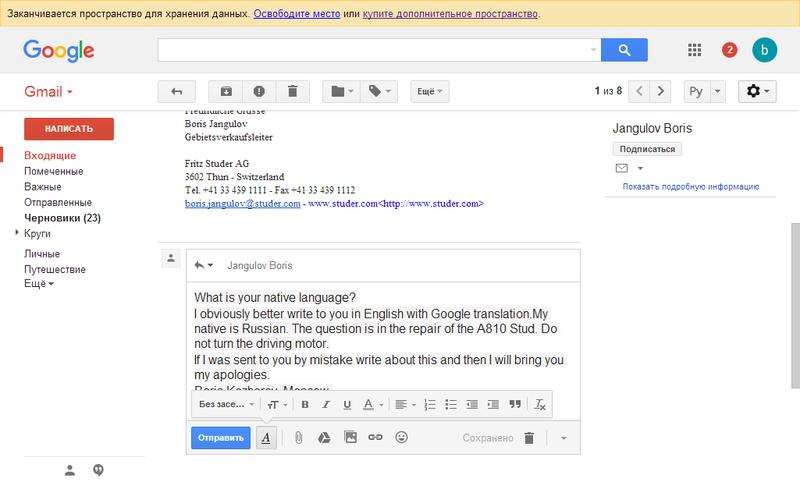Click the Подписаться button
Viewport: 800px width, 482px height.
coord(647,149)
